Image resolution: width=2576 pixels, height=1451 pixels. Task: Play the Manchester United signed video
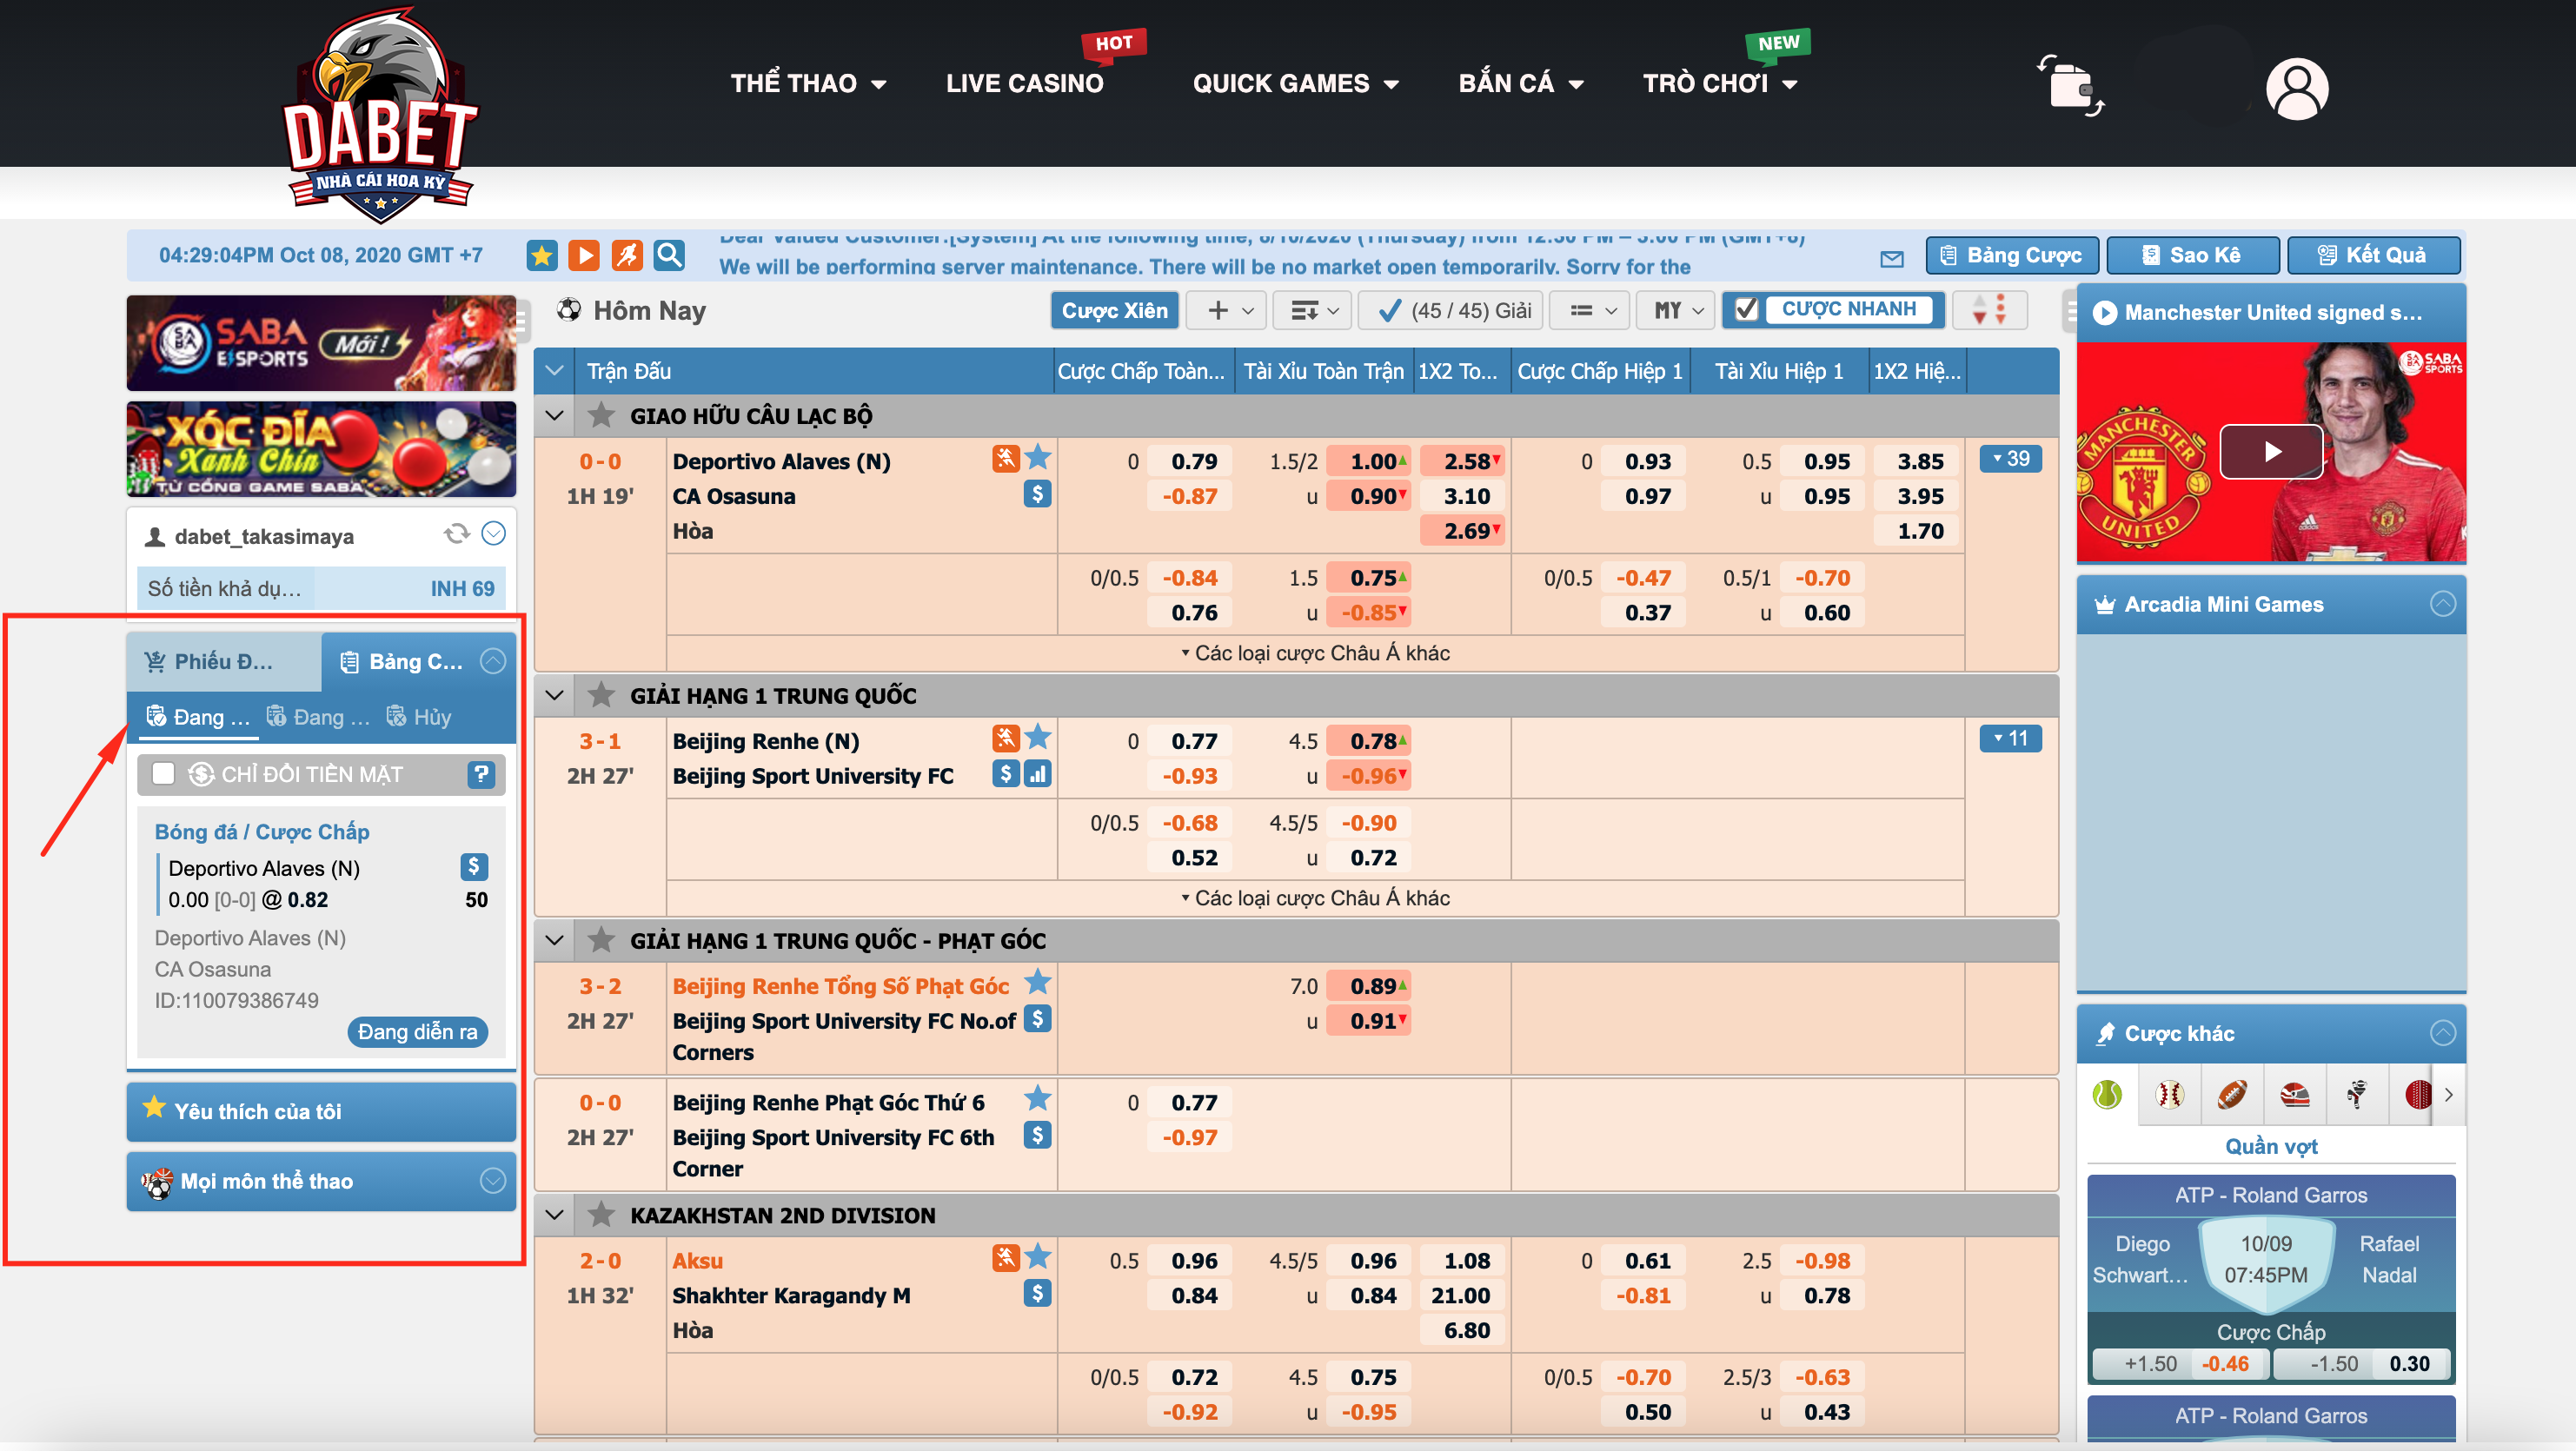point(2271,451)
